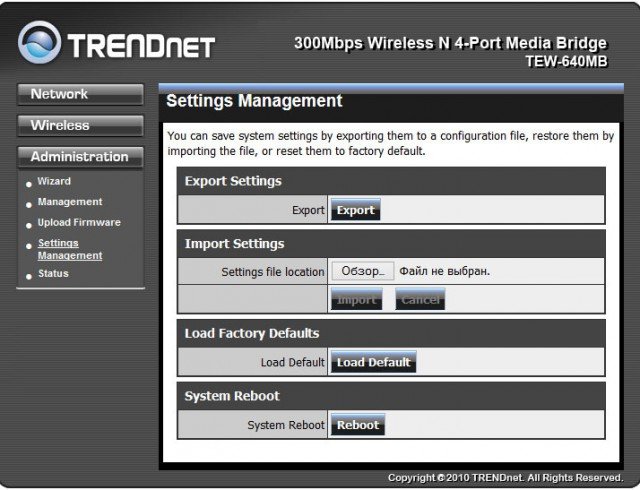
Task: Open the Upload Firmware page
Action: pos(78,222)
